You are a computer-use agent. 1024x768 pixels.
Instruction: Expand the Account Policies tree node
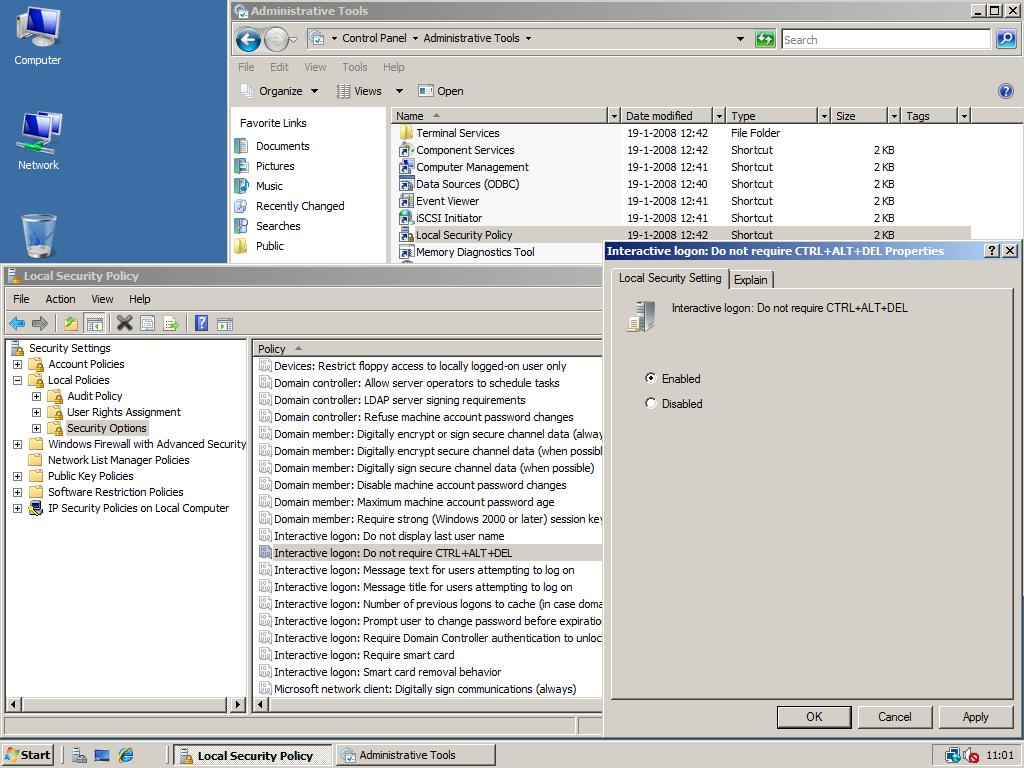(18, 364)
